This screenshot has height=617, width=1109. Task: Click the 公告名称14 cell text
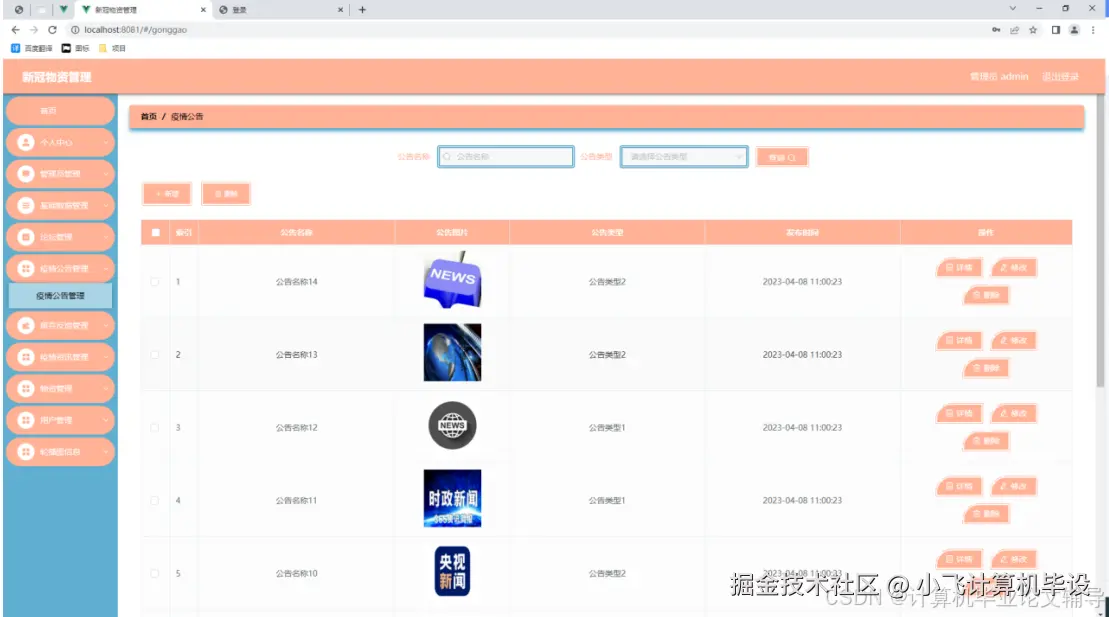[296, 282]
